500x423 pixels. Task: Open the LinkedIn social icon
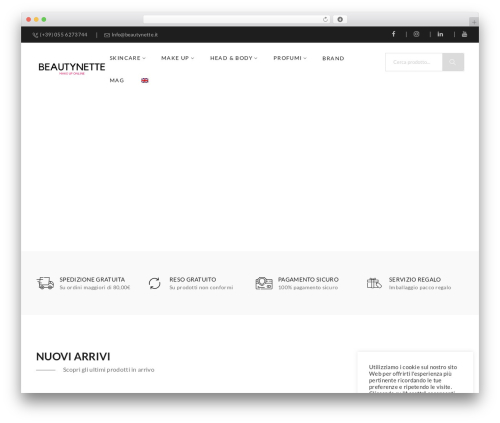point(440,34)
